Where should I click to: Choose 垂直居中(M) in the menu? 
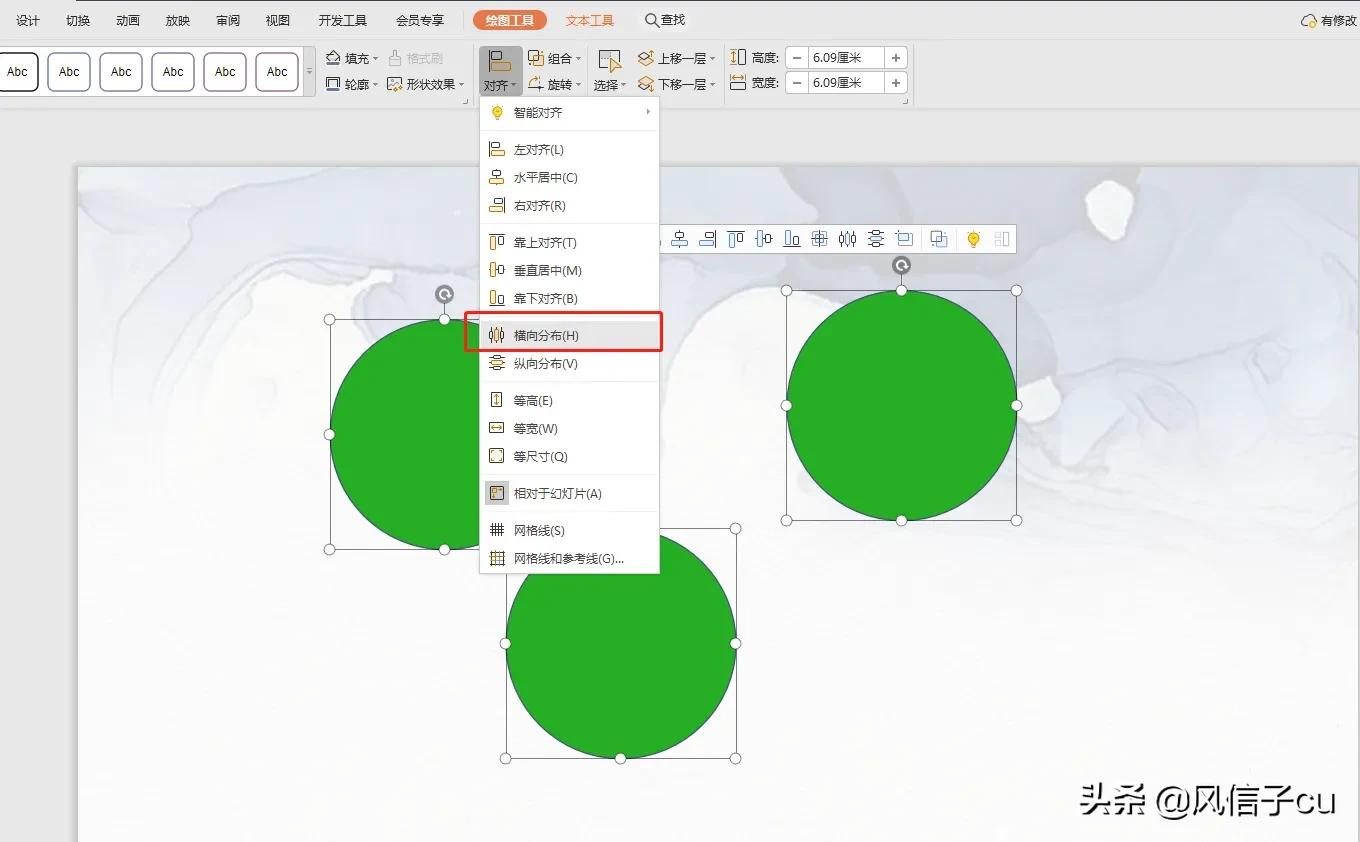[569, 271]
